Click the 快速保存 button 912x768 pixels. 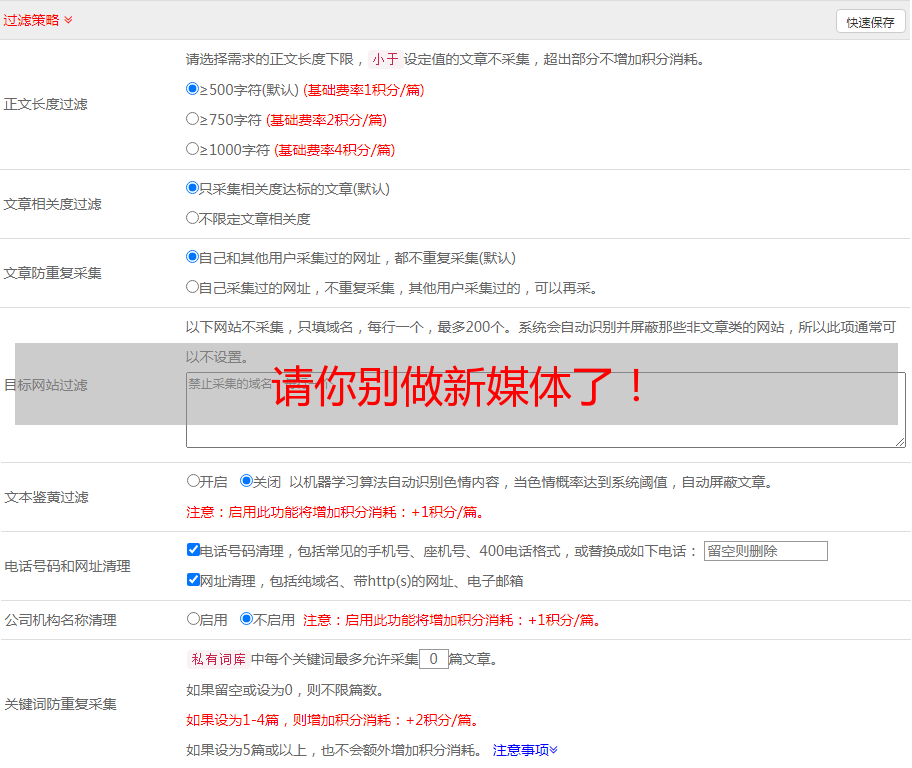coord(870,22)
